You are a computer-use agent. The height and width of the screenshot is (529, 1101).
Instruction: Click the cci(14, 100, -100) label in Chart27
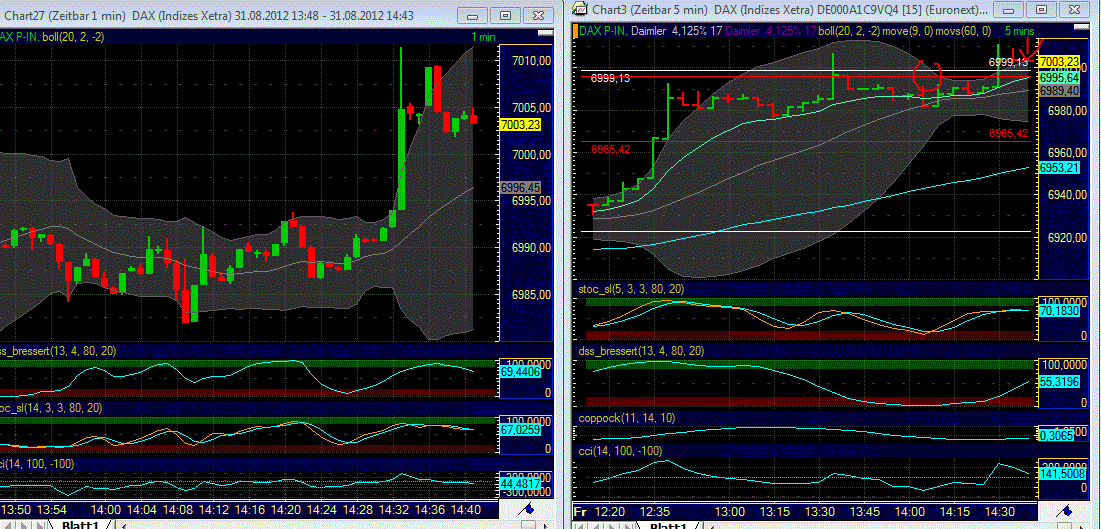(37, 463)
